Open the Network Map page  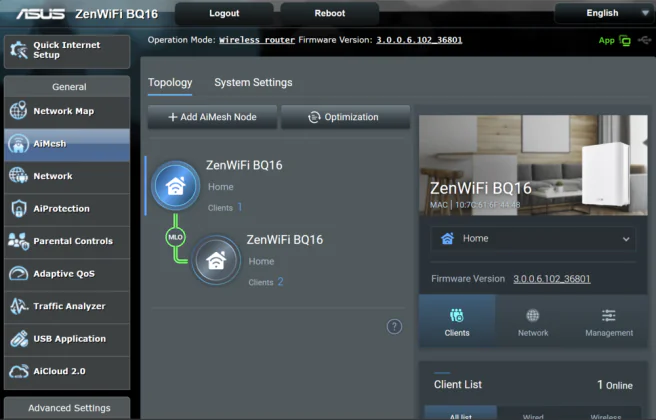(x=67, y=111)
